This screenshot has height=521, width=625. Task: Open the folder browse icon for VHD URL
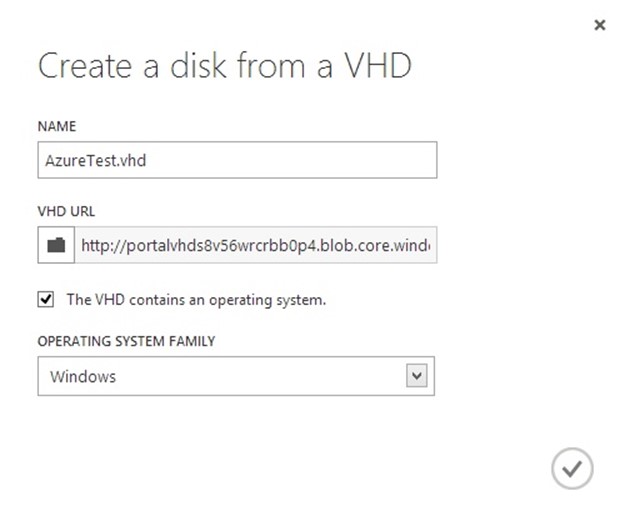[x=56, y=245]
